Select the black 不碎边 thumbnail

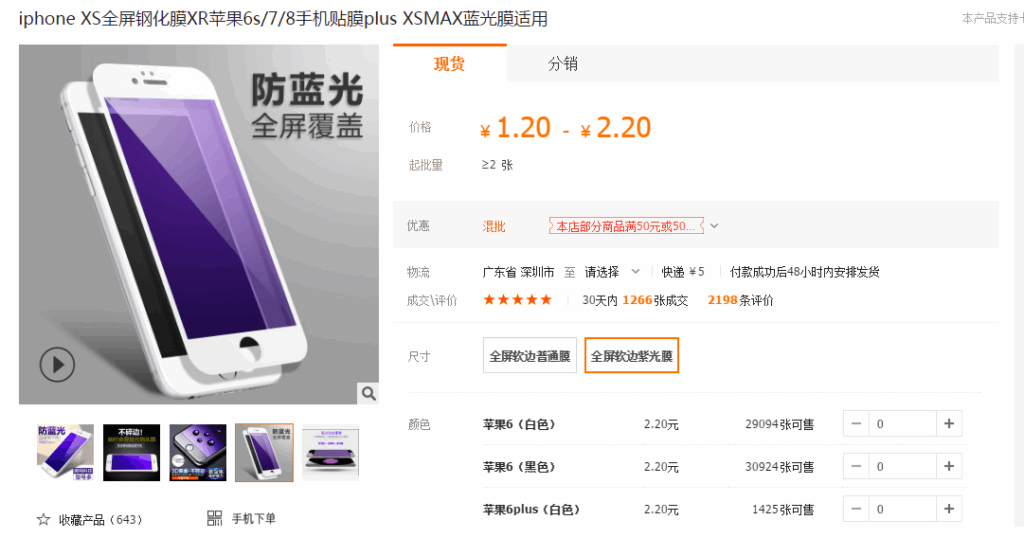coord(131,452)
